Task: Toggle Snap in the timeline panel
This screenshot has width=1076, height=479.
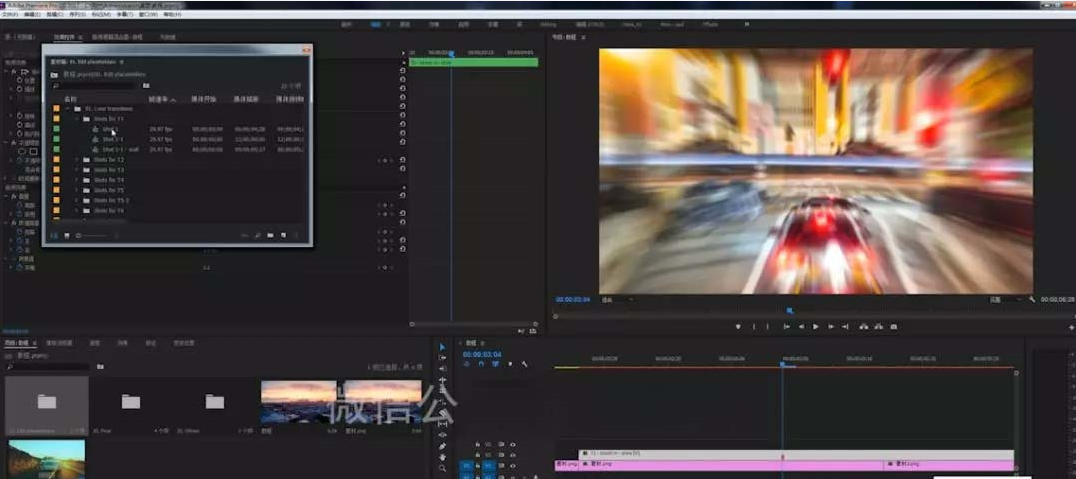Action: pyautogui.click(x=480, y=364)
